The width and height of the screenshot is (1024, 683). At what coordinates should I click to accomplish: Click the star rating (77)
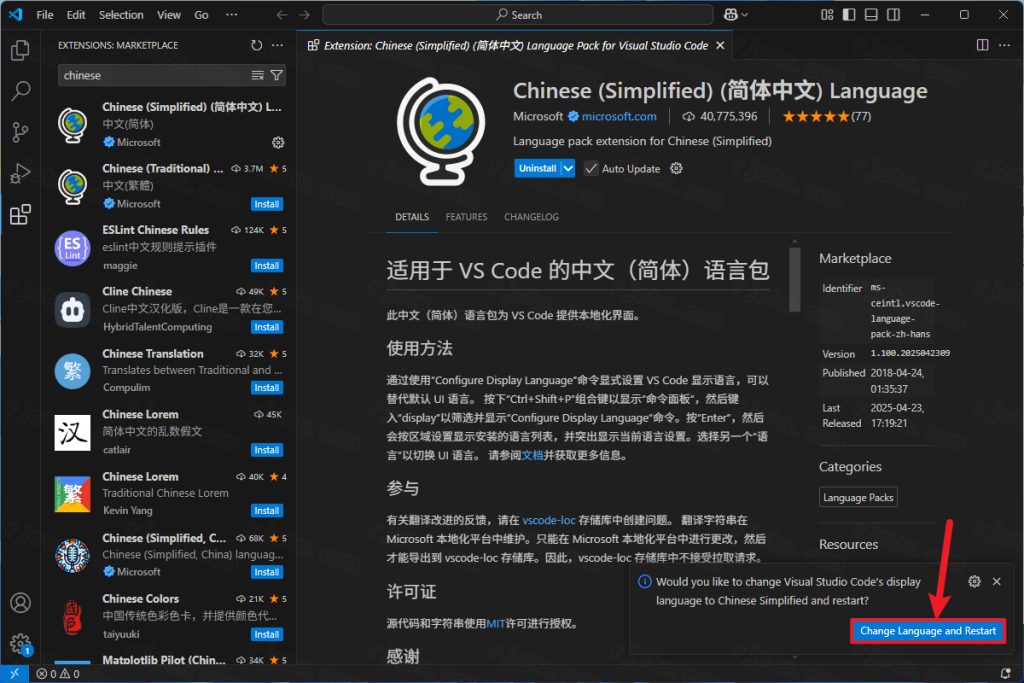pyautogui.click(x=827, y=116)
